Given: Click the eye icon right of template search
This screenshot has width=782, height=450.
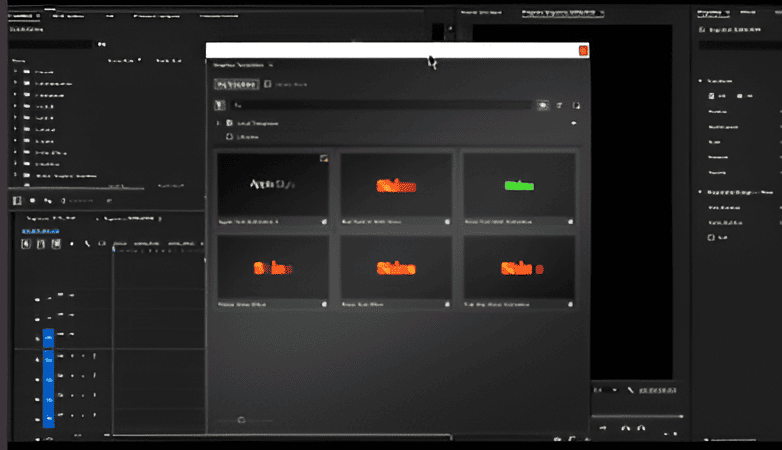Looking at the screenshot, I should coord(543,104).
